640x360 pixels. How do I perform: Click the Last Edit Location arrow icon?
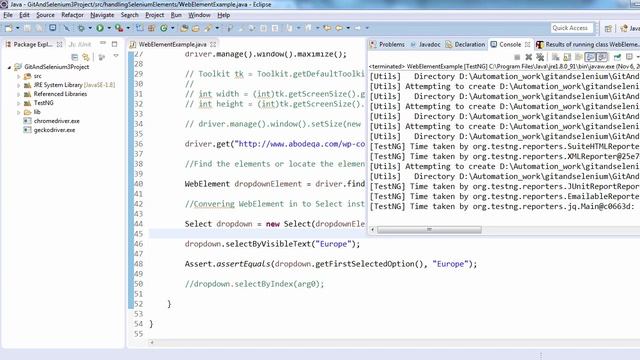pos(327,28)
